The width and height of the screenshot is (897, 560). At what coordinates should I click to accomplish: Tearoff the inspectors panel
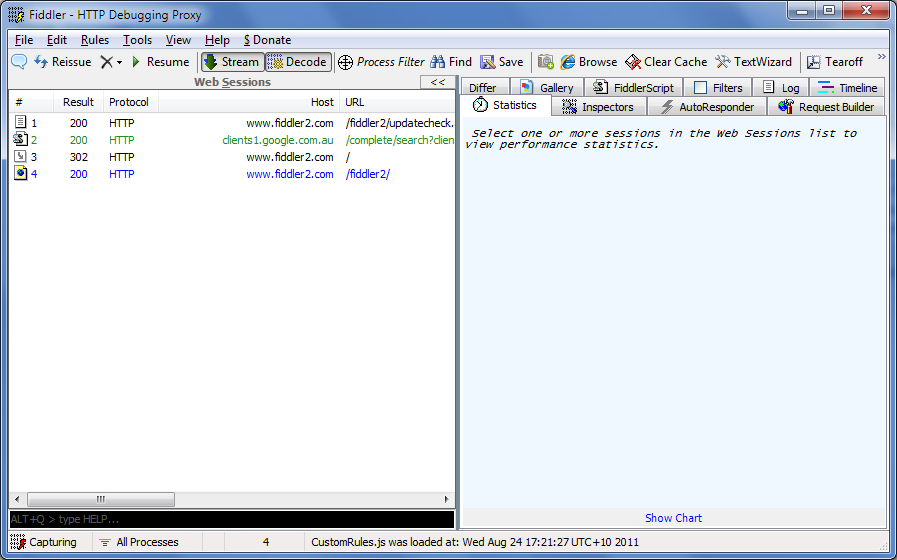(x=835, y=62)
